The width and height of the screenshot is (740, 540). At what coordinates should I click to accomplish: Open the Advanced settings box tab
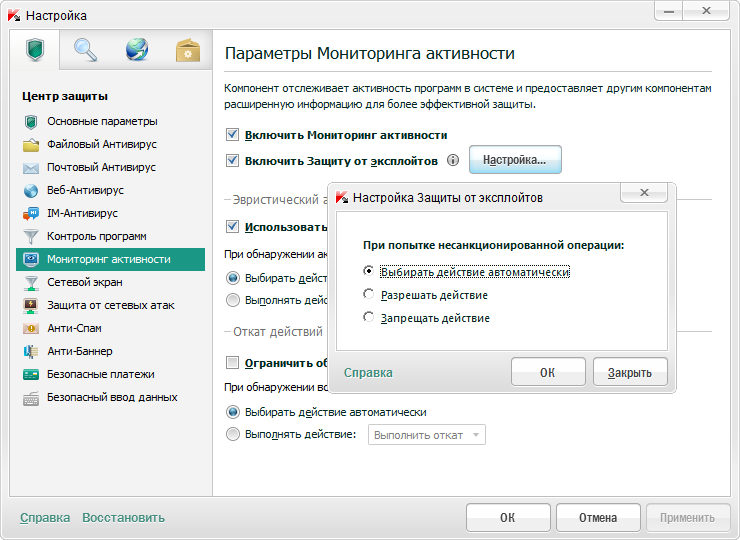[188, 50]
